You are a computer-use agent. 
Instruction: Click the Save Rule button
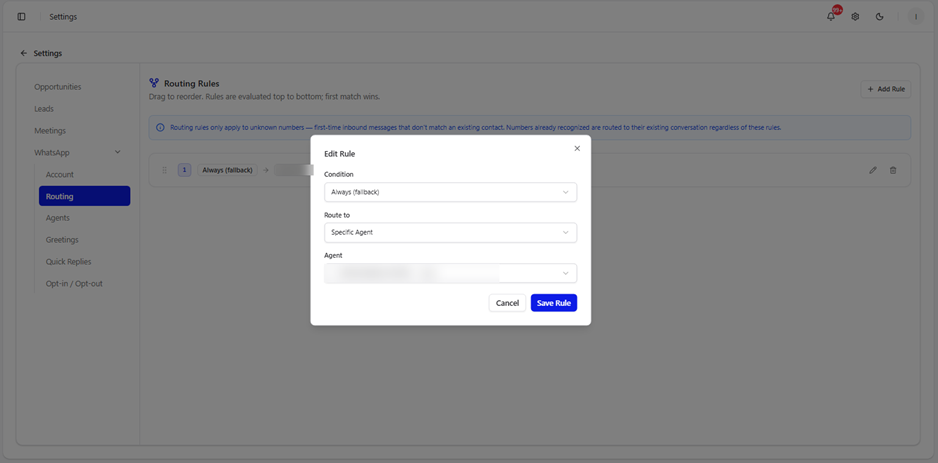click(x=554, y=303)
